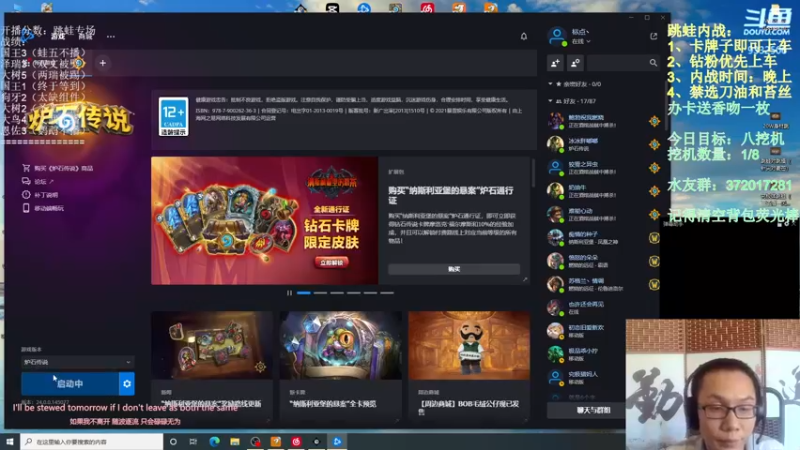Screen dimensions: 800x450
Task: Open the Patch Notes link in the Hearthstone sidebar
Action: [x=40, y=194]
